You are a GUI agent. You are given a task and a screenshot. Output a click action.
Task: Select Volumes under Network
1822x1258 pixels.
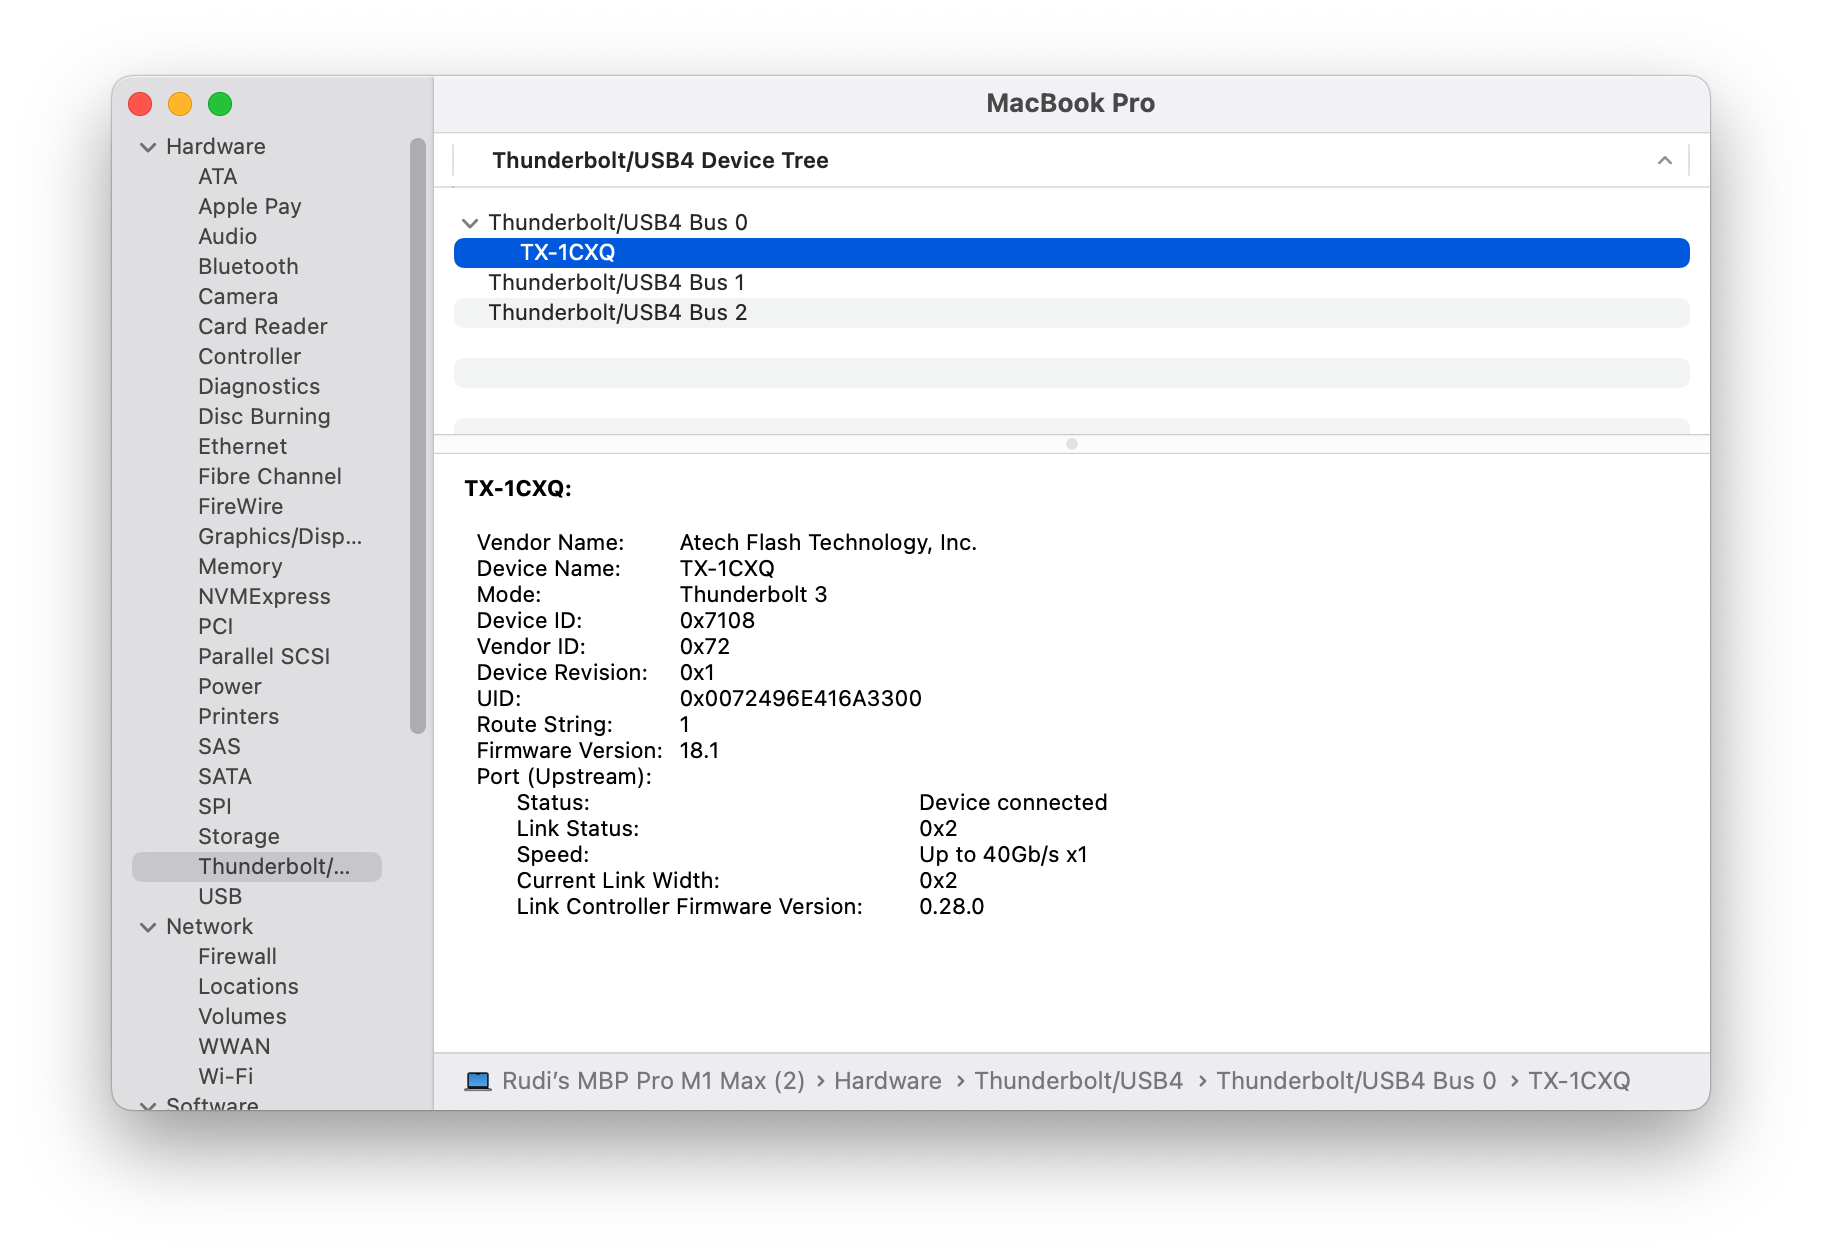[x=242, y=1017]
